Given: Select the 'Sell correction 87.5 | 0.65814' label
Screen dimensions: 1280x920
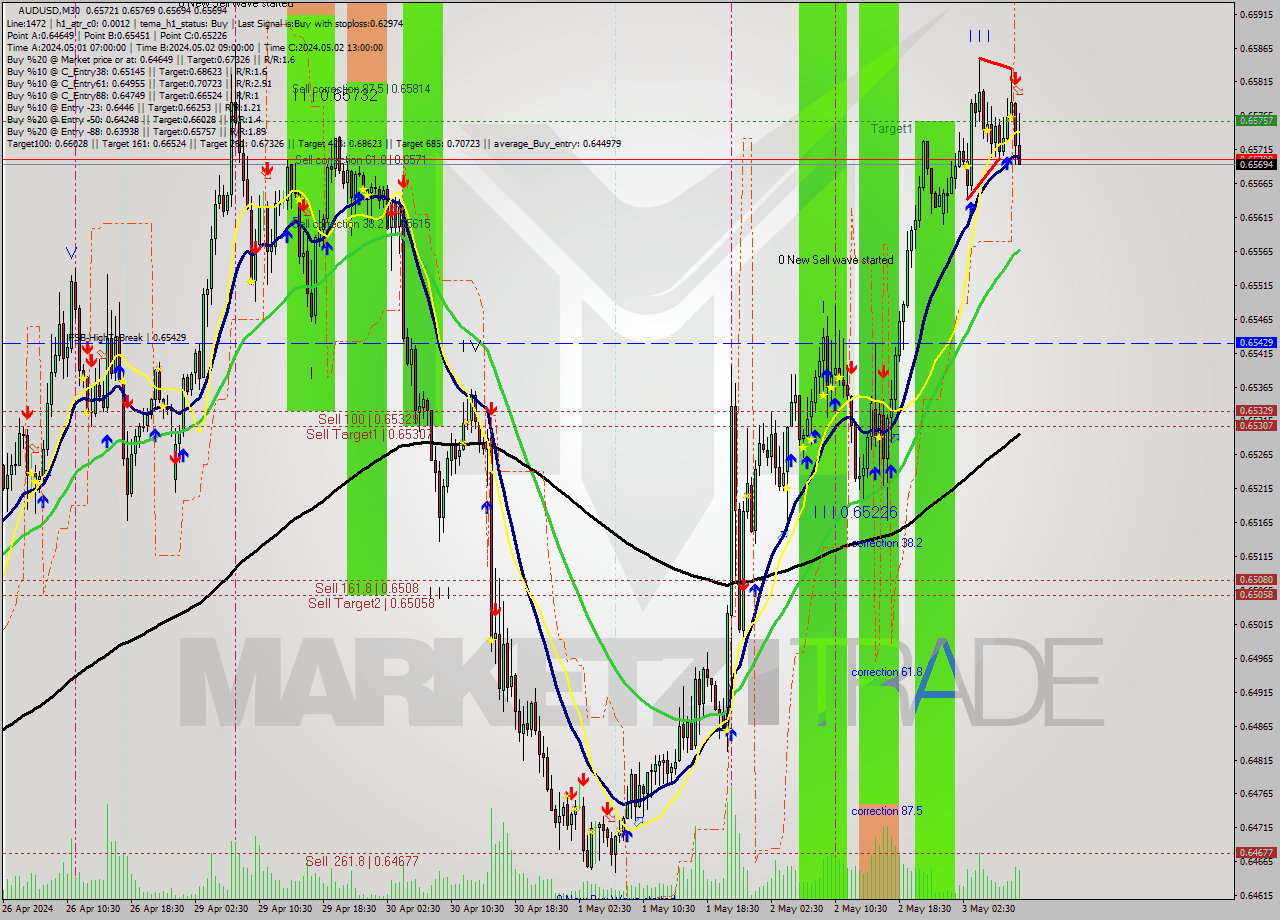Looking at the screenshot, I should click(x=361, y=89).
